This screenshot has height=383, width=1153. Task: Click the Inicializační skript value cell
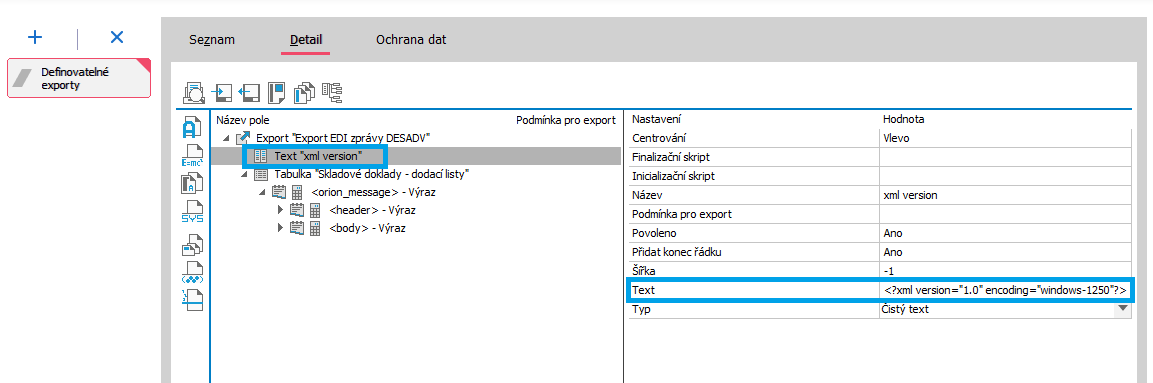point(1005,176)
